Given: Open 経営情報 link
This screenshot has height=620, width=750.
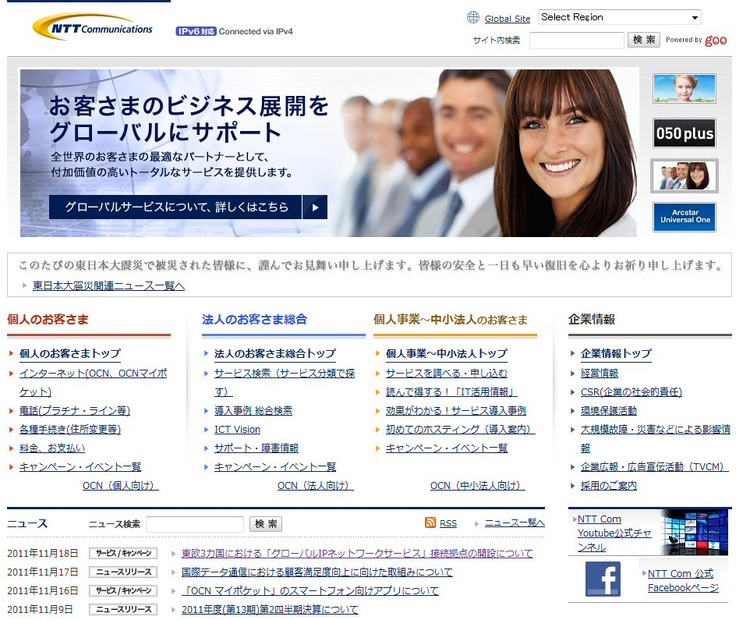Looking at the screenshot, I should pyautogui.click(x=599, y=373).
